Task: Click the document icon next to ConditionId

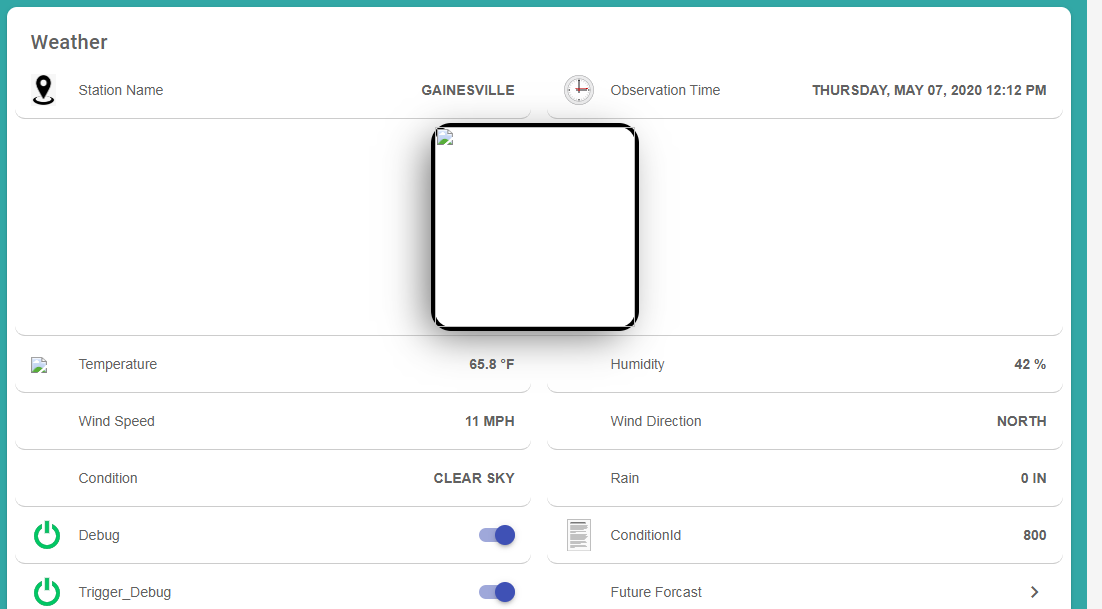Action: (578, 535)
